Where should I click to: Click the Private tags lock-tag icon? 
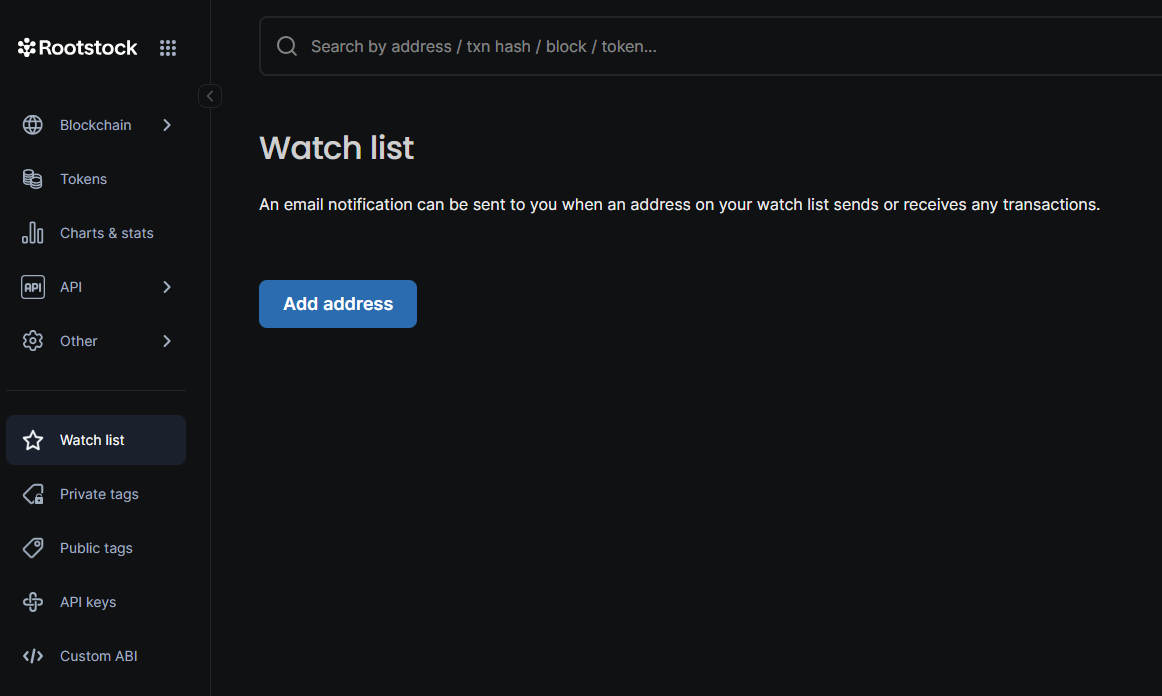coord(32,493)
